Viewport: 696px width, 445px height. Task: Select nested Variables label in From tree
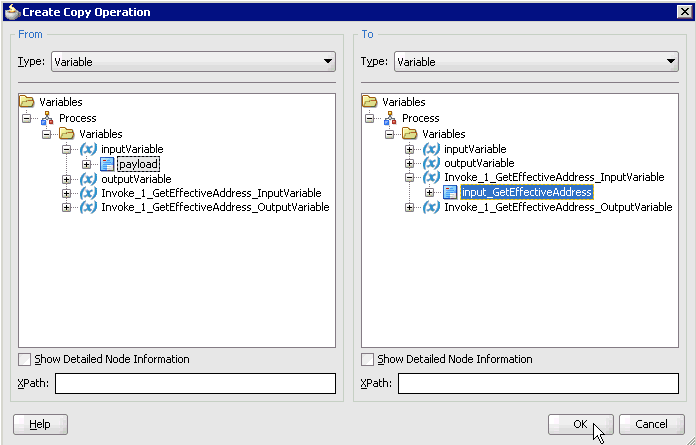(x=101, y=134)
